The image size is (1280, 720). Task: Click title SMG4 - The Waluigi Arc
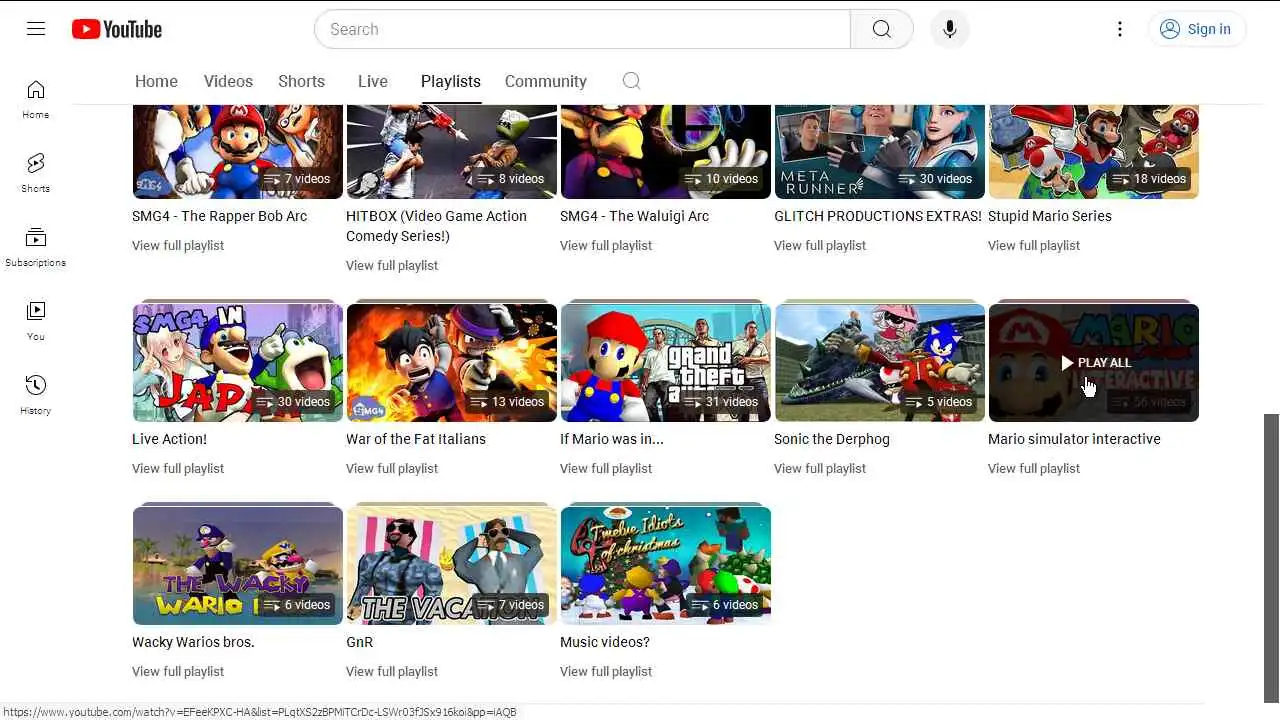[634, 216]
